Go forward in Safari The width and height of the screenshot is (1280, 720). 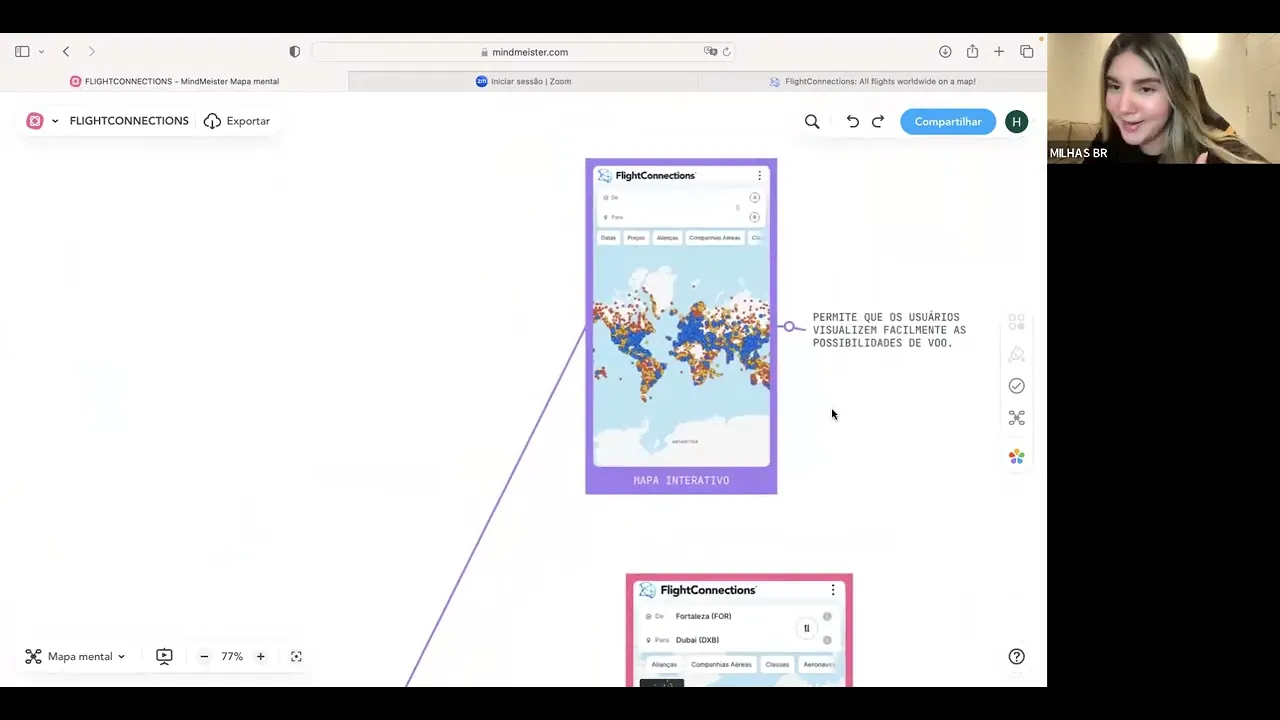(x=92, y=52)
